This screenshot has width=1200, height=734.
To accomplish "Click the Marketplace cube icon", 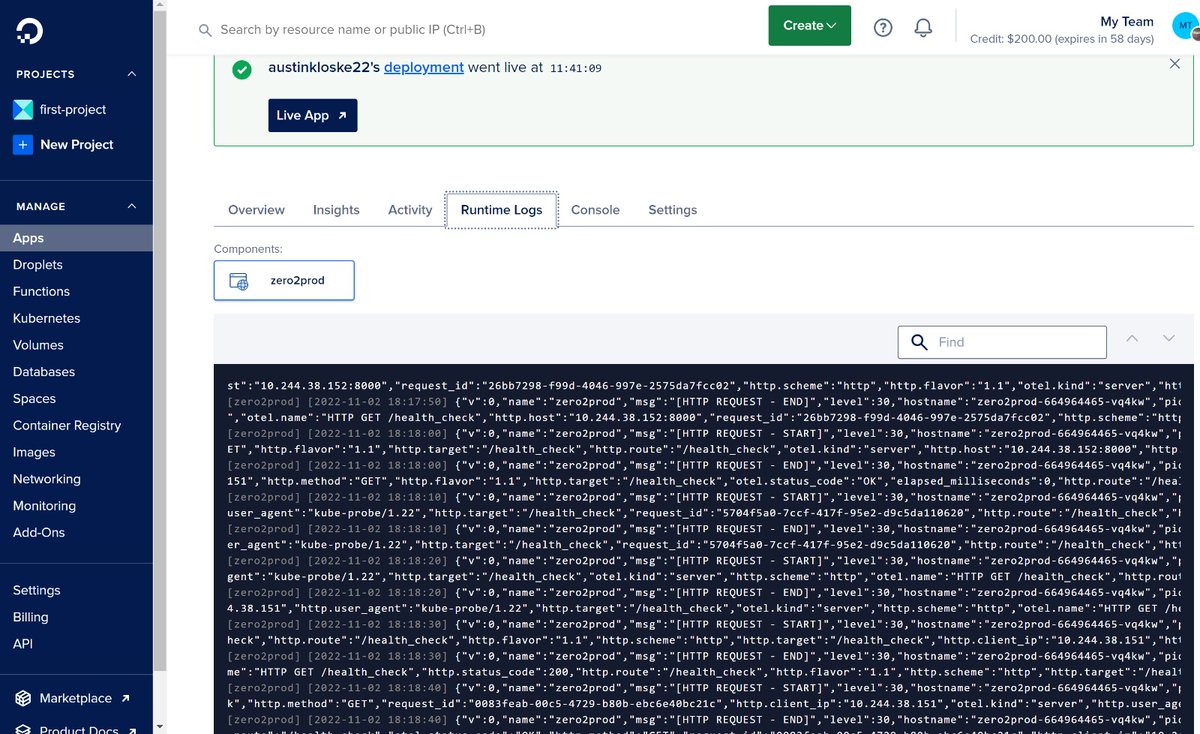I will pos(22,698).
